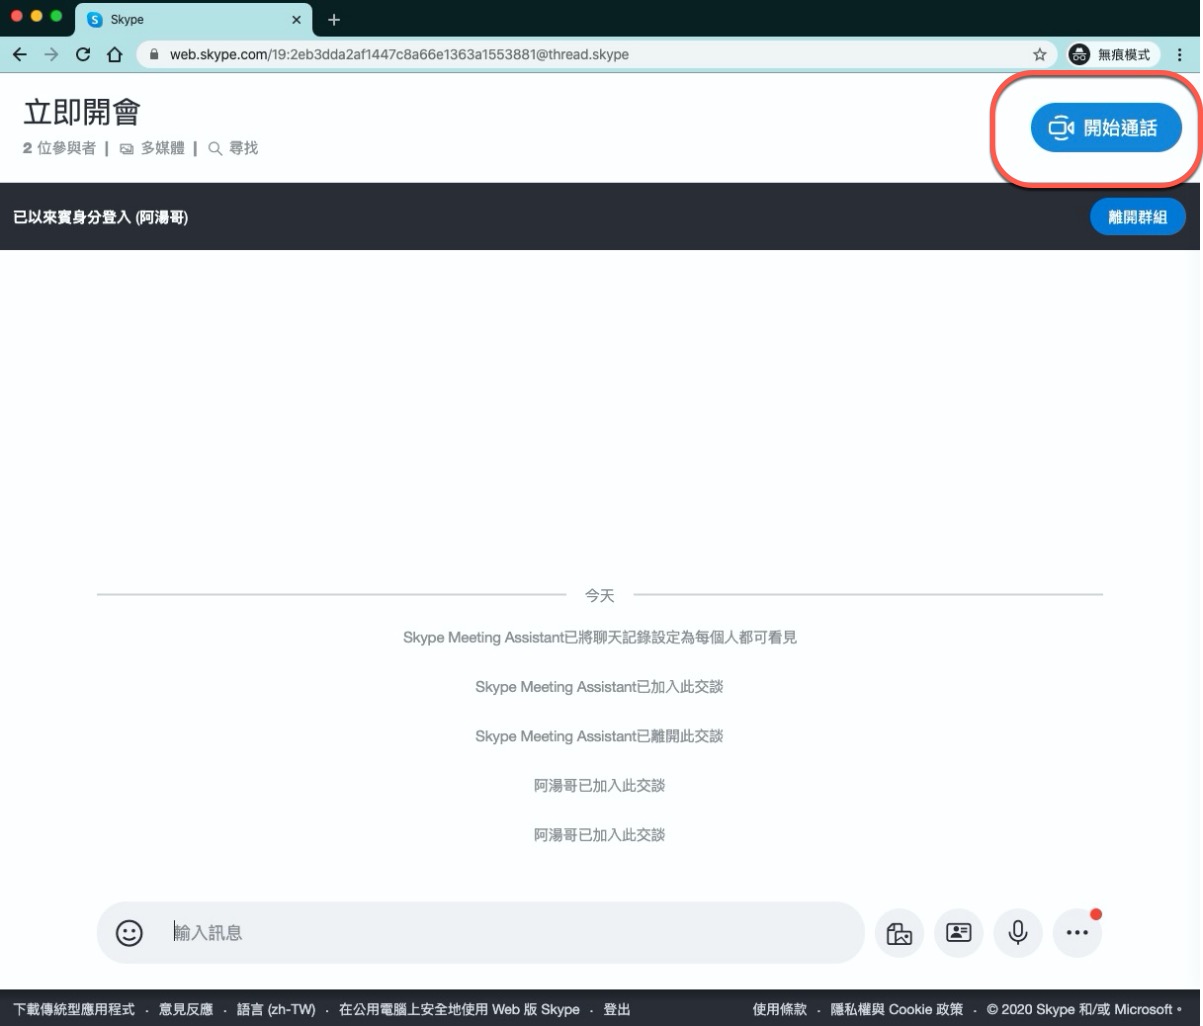Open more options three-dot icon in message bar
1203x1026 pixels.
coord(1077,933)
